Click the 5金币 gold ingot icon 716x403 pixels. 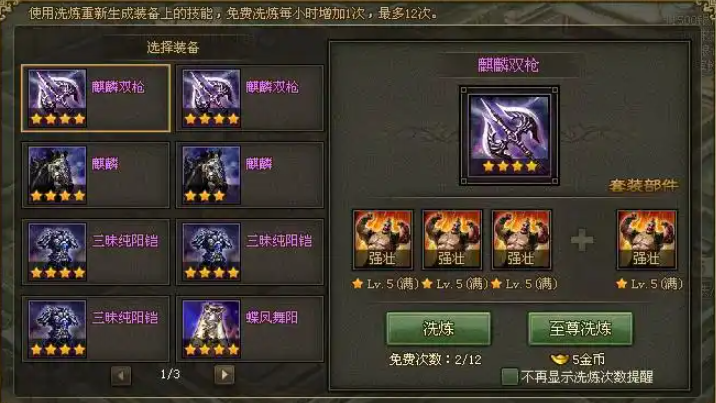[559, 359]
